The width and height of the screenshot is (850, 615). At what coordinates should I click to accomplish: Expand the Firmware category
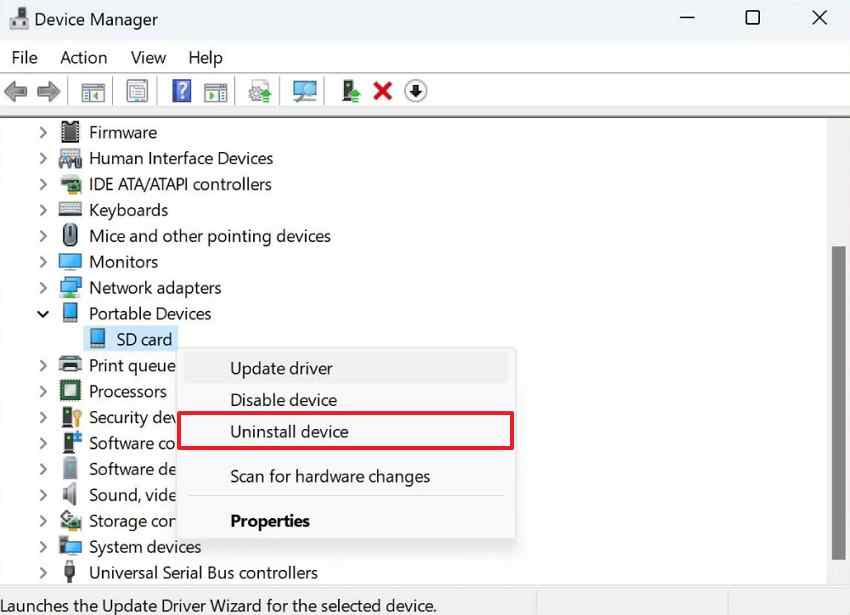pyautogui.click(x=43, y=132)
